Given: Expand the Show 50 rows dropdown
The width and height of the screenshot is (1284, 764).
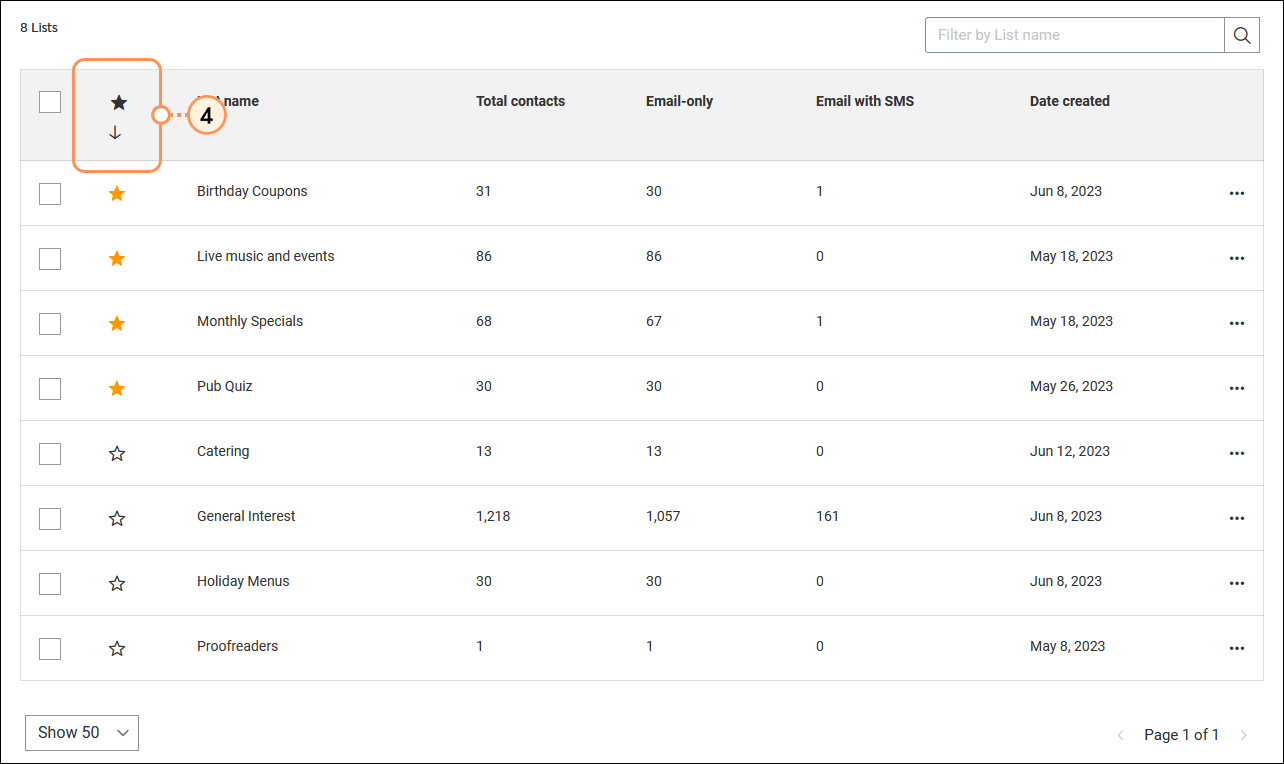Looking at the screenshot, I should (82, 733).
